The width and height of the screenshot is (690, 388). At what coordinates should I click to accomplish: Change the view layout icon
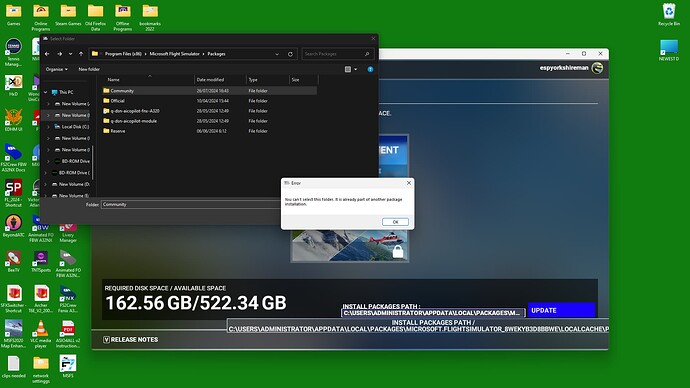(348, 69)
